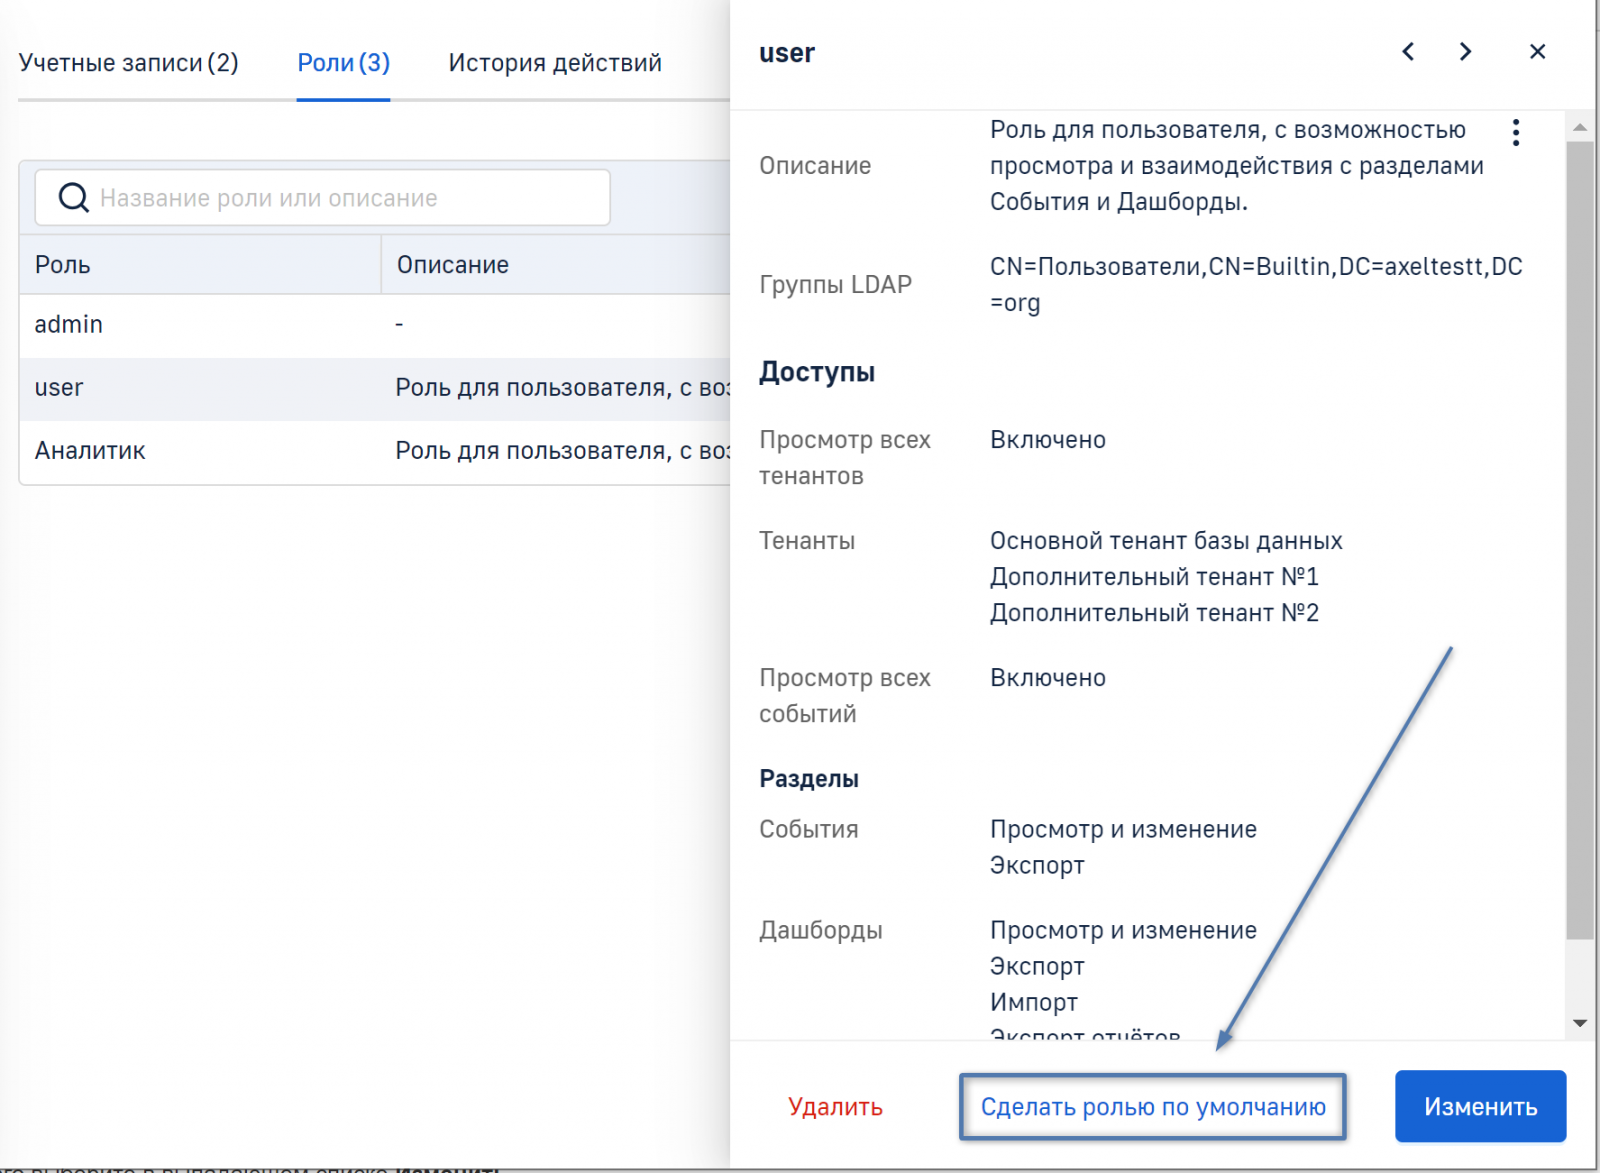1600x1173 pixels.
Task: Go to next role with right chevron
Action: 1465,52
